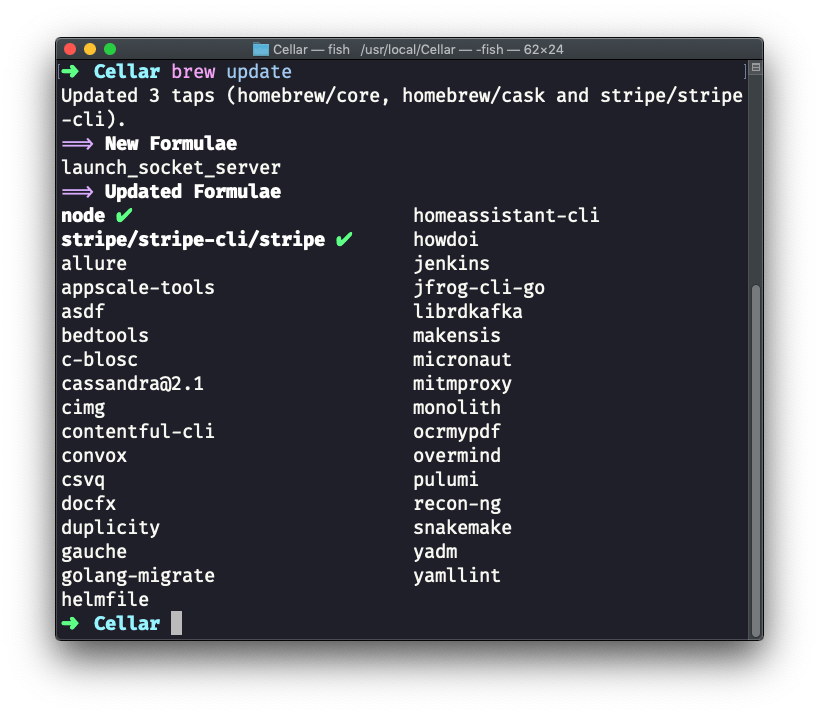The width and height of the screenshot is (819, 714).
Task: Click the launch_socket_server formula name
Action: 171,168
